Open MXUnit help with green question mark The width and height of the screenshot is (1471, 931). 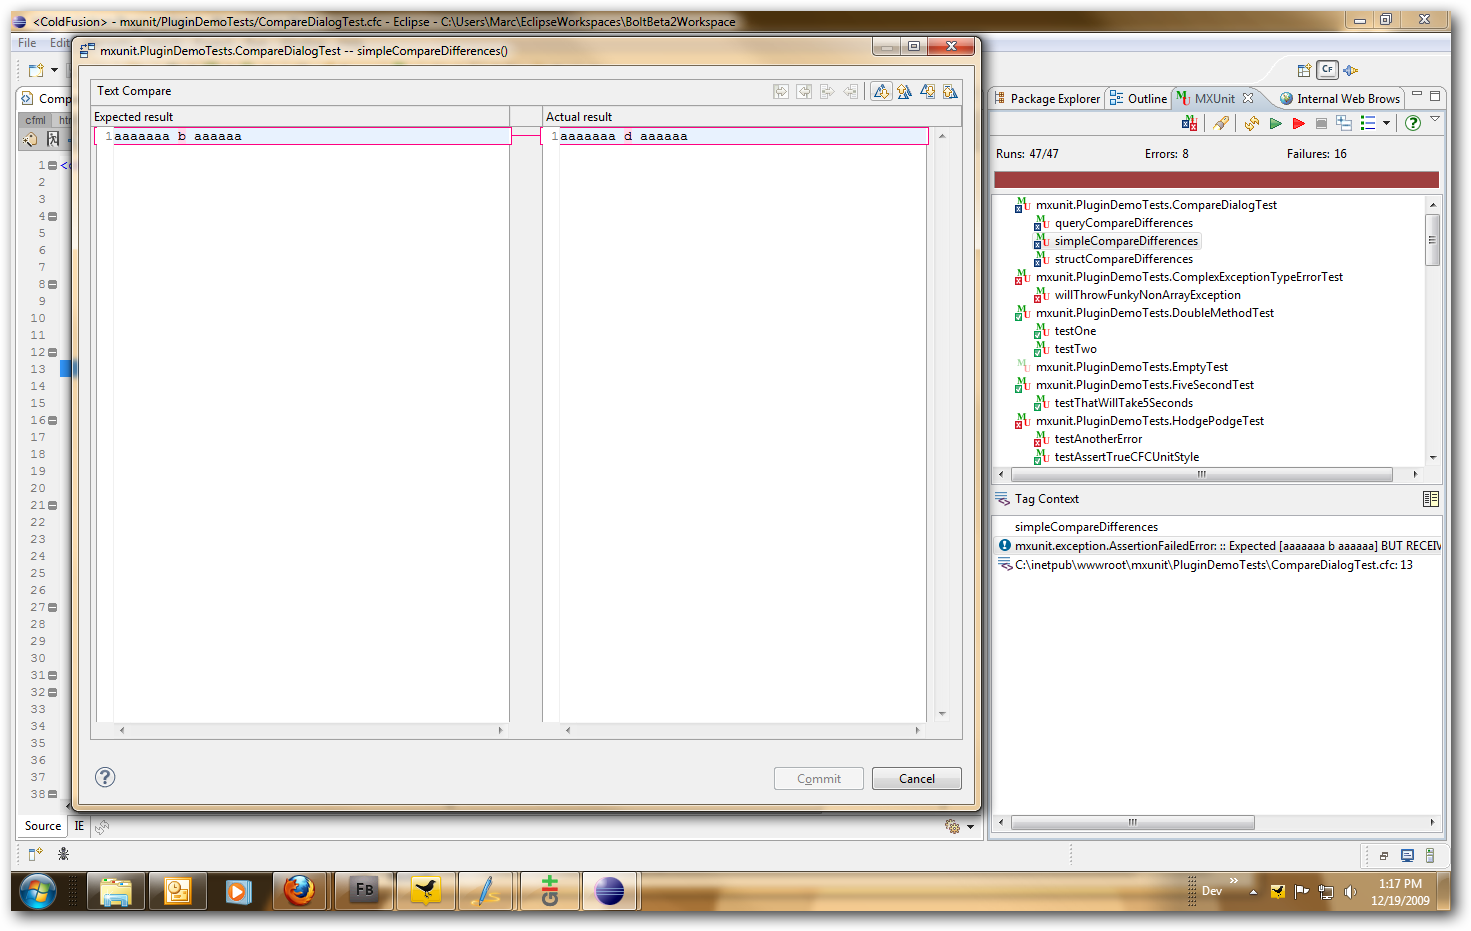(1412, 123)
